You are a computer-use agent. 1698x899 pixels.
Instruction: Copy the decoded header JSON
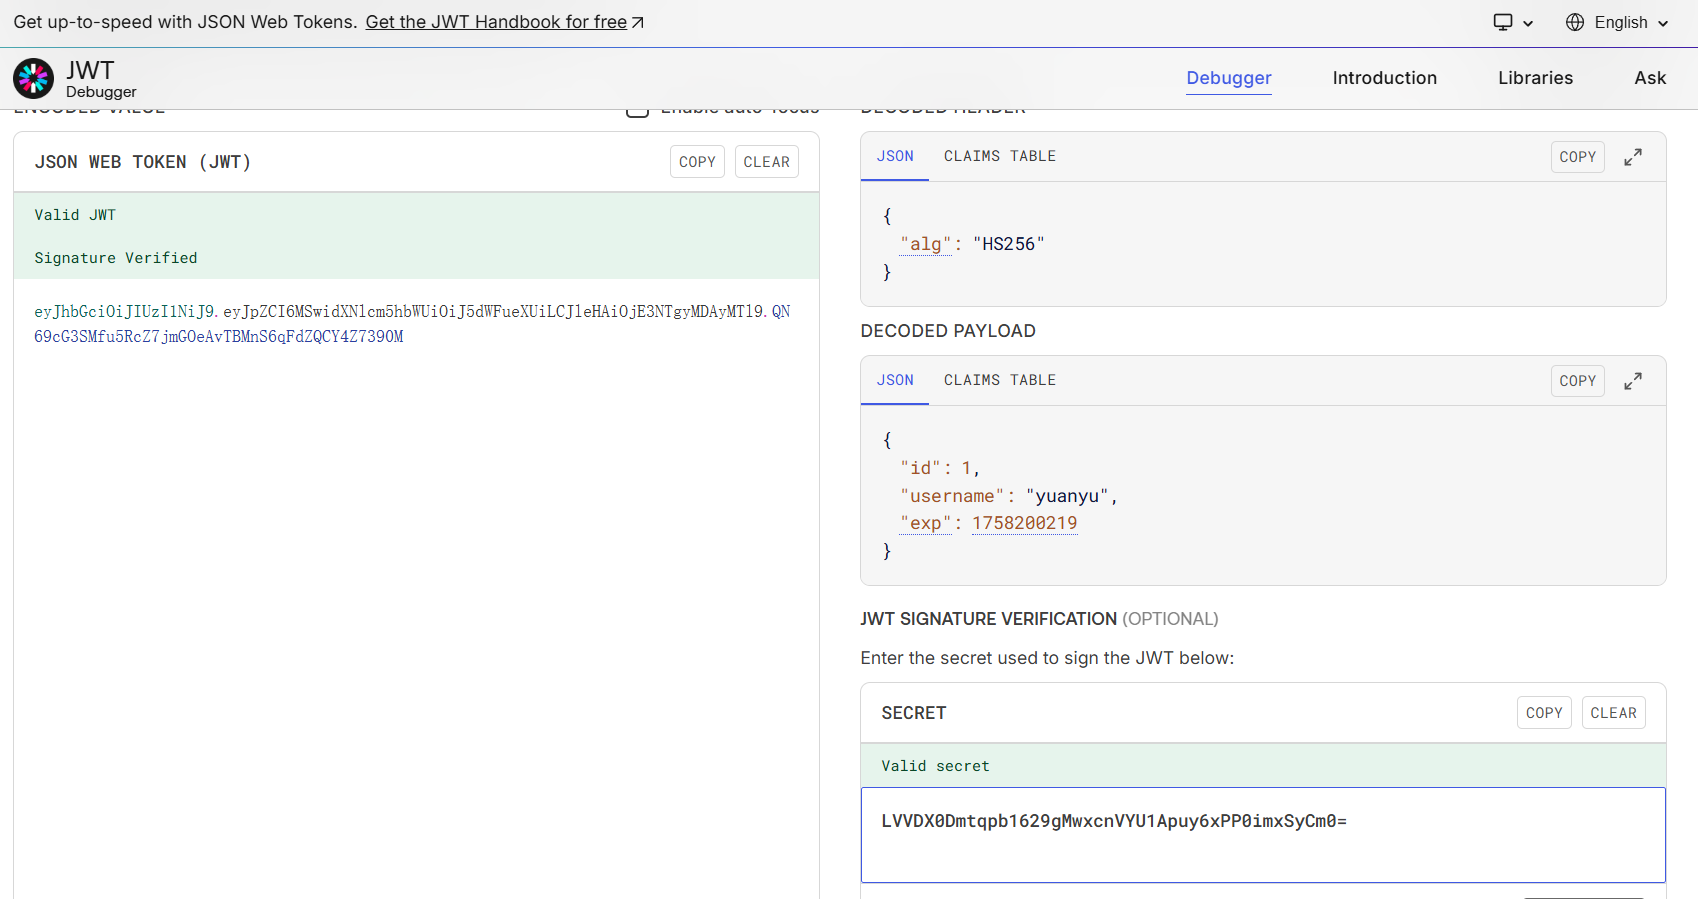pos(1577,157)
